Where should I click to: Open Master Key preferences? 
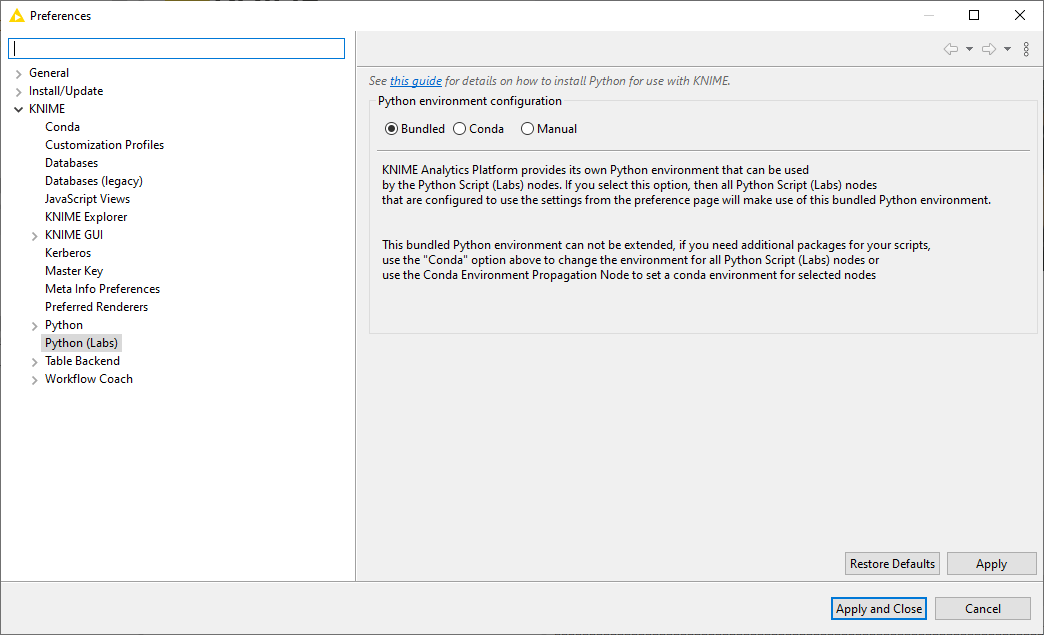click(x=74, y=270)
